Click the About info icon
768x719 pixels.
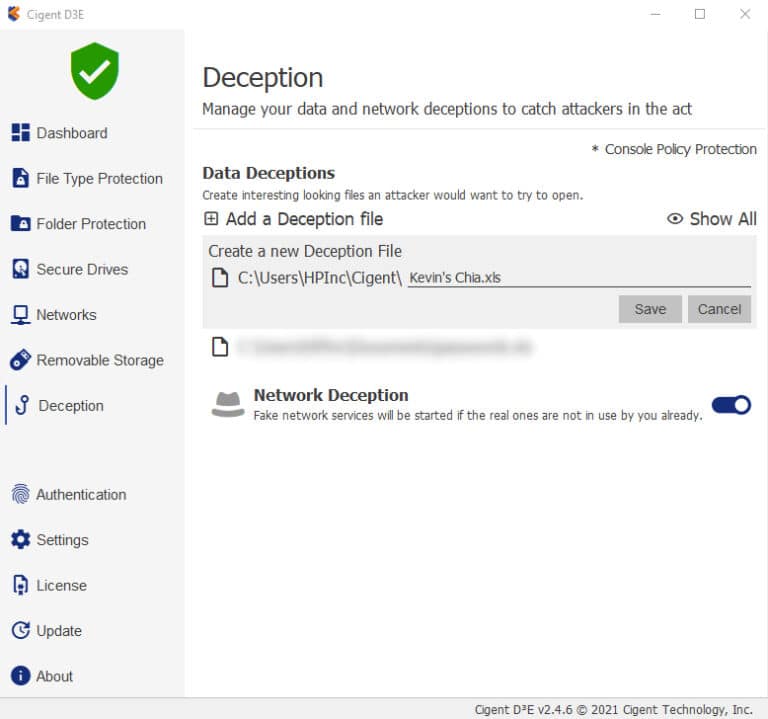coord(21,676)
